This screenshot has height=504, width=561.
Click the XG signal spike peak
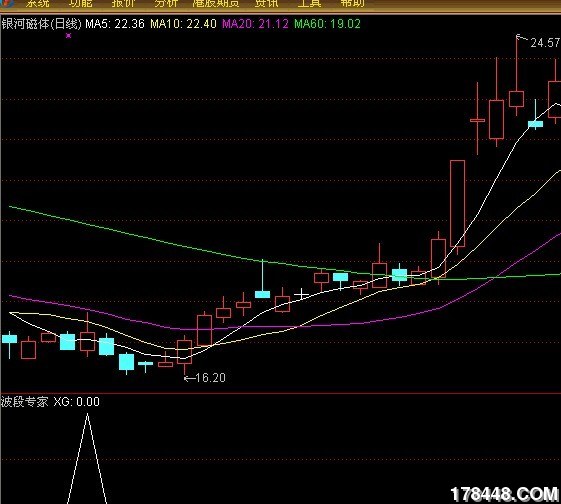click(87, 415)
